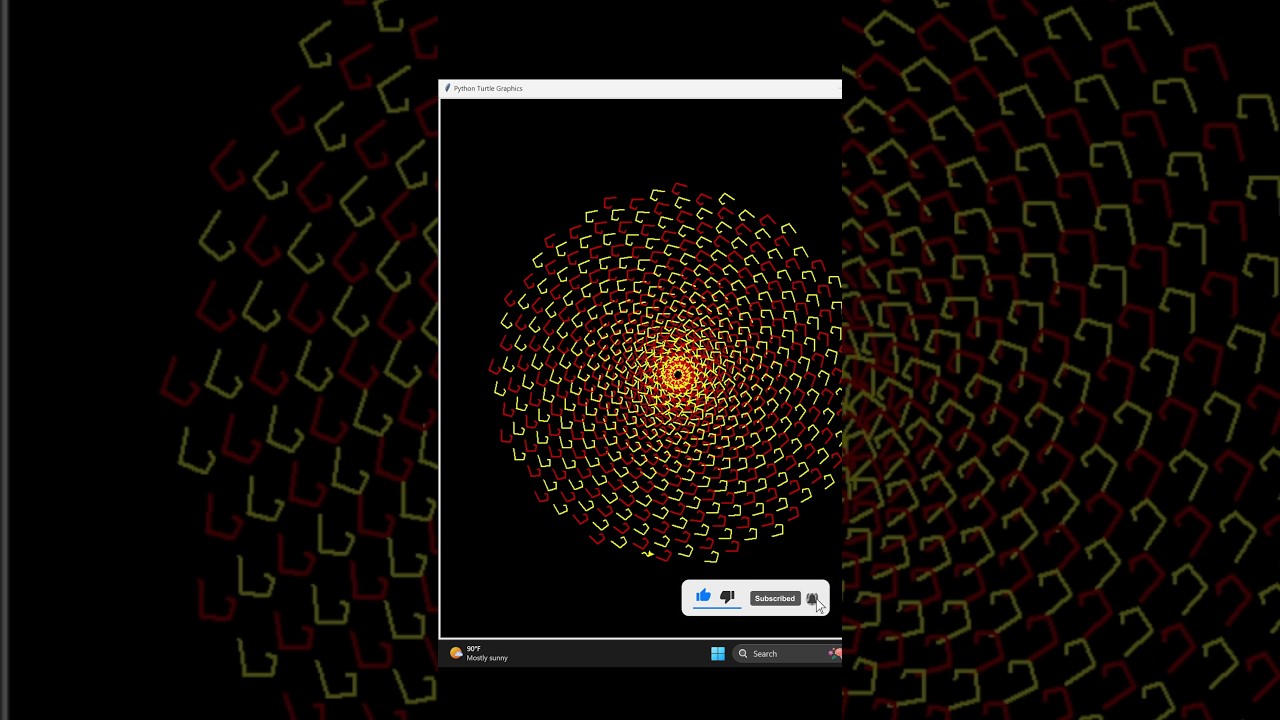Click the notification bell icon
The image size is (1280, 720).
(812, 598)
